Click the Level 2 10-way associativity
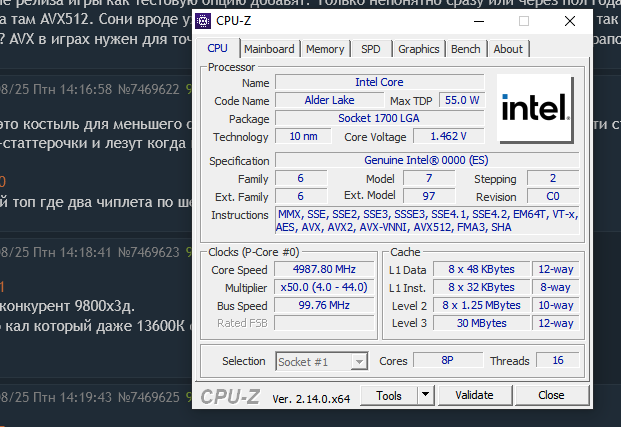This screenshot has width=621, height=427. click(x=556, y=305)
